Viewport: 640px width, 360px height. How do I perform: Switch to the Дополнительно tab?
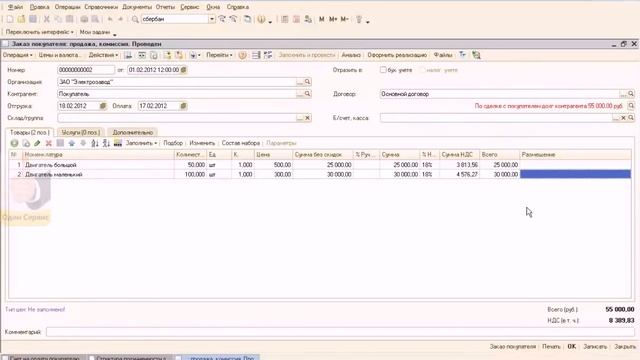(x=133, y=132)
